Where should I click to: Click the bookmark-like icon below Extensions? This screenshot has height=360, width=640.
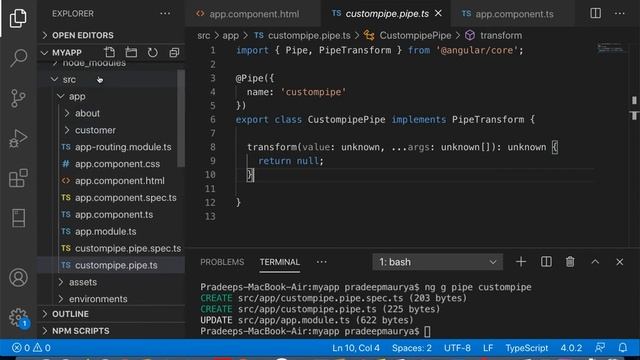18,218
